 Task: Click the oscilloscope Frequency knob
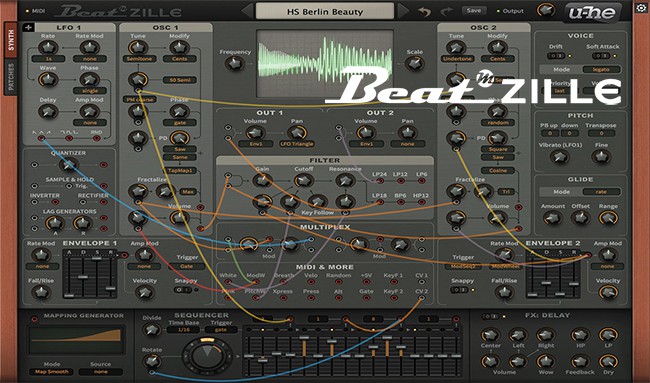[235, 64]
